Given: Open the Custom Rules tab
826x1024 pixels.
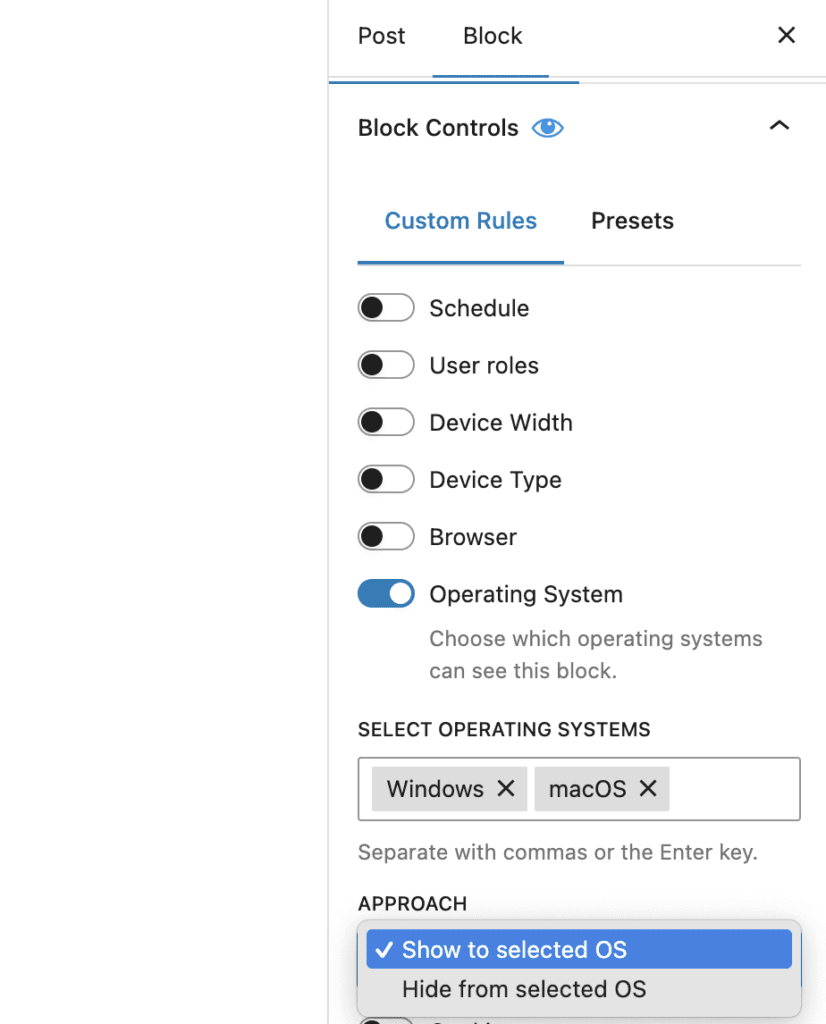Looking at the screenshot, I should 460,220.
